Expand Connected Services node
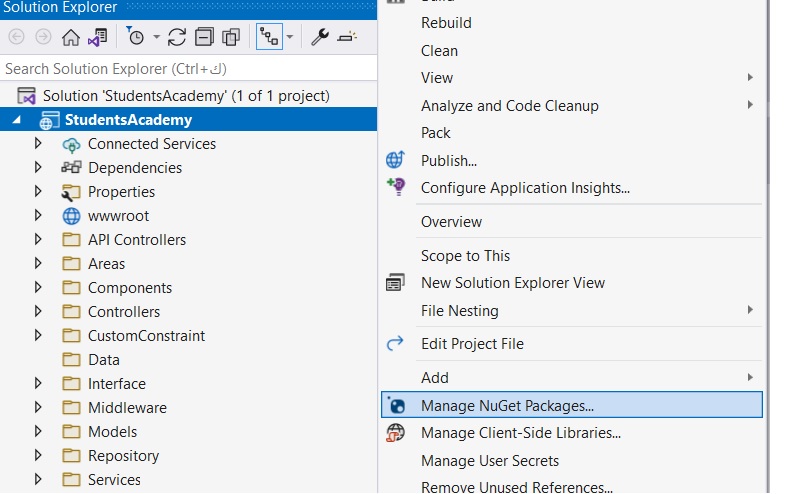 coord(38,144)
